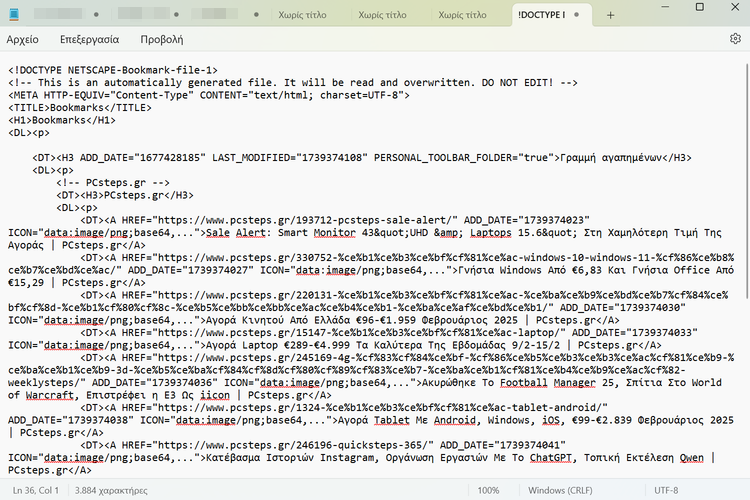The image size is (750, 500).
Task: Close the Notepad window
Action: pos(735,7)
